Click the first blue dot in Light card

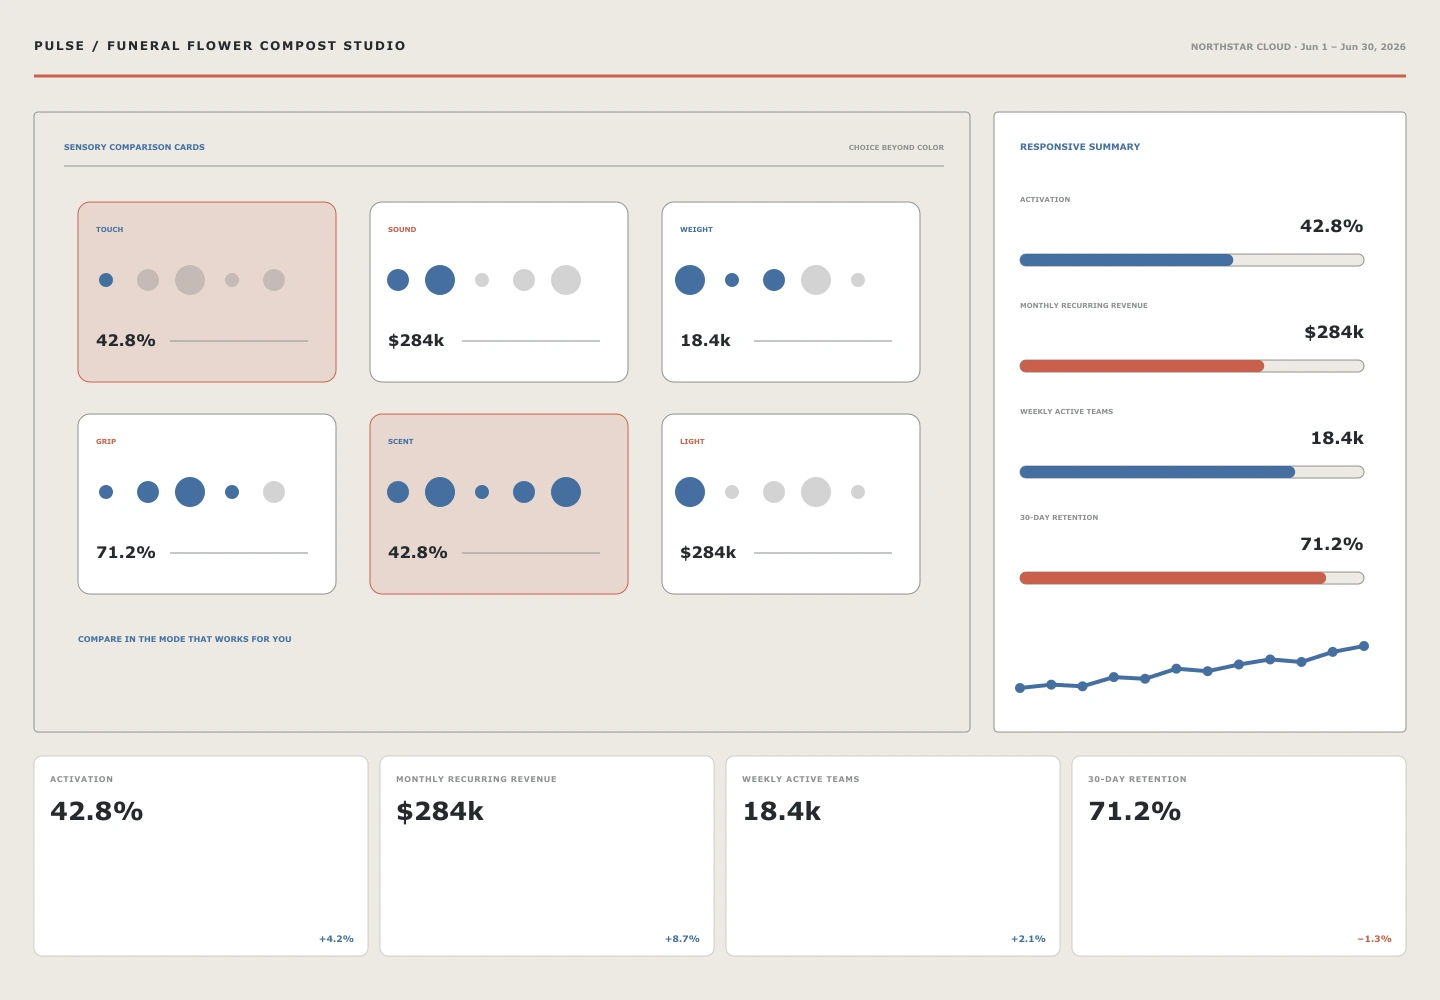click(690, 492)
